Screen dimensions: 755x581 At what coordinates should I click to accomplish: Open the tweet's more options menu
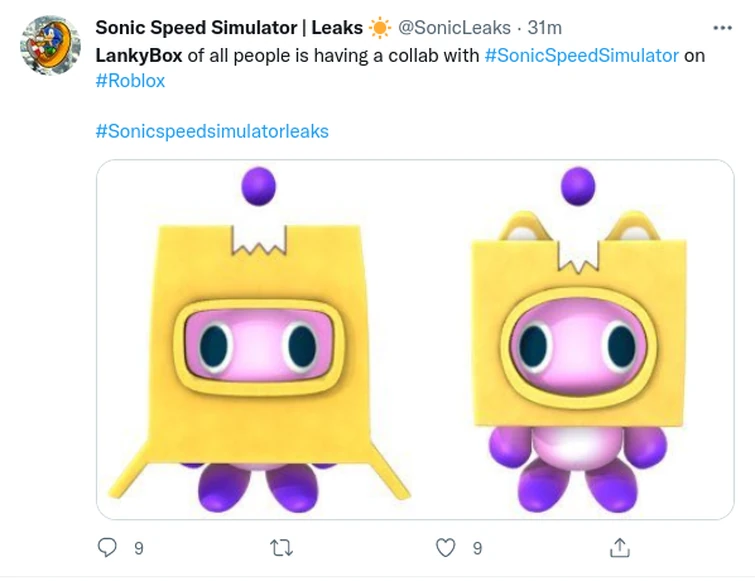pyautogui.click(x=722, y=28)
